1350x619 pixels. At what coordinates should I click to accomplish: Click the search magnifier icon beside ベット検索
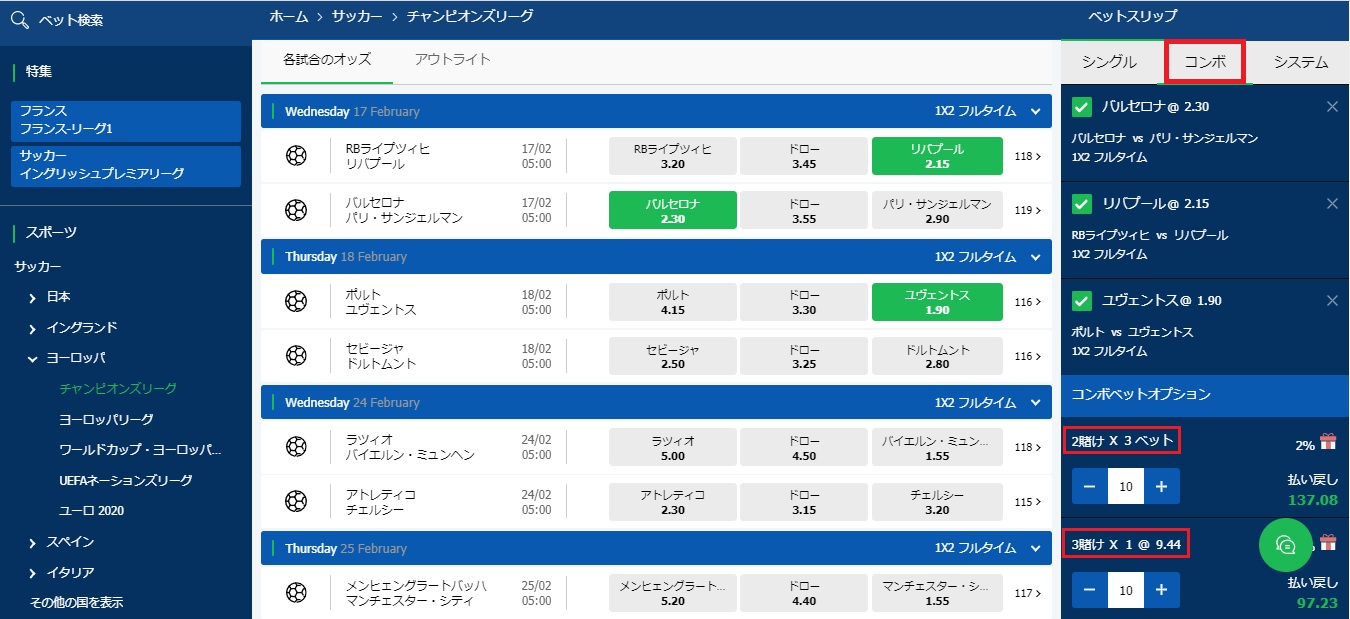tap(18, 20)
